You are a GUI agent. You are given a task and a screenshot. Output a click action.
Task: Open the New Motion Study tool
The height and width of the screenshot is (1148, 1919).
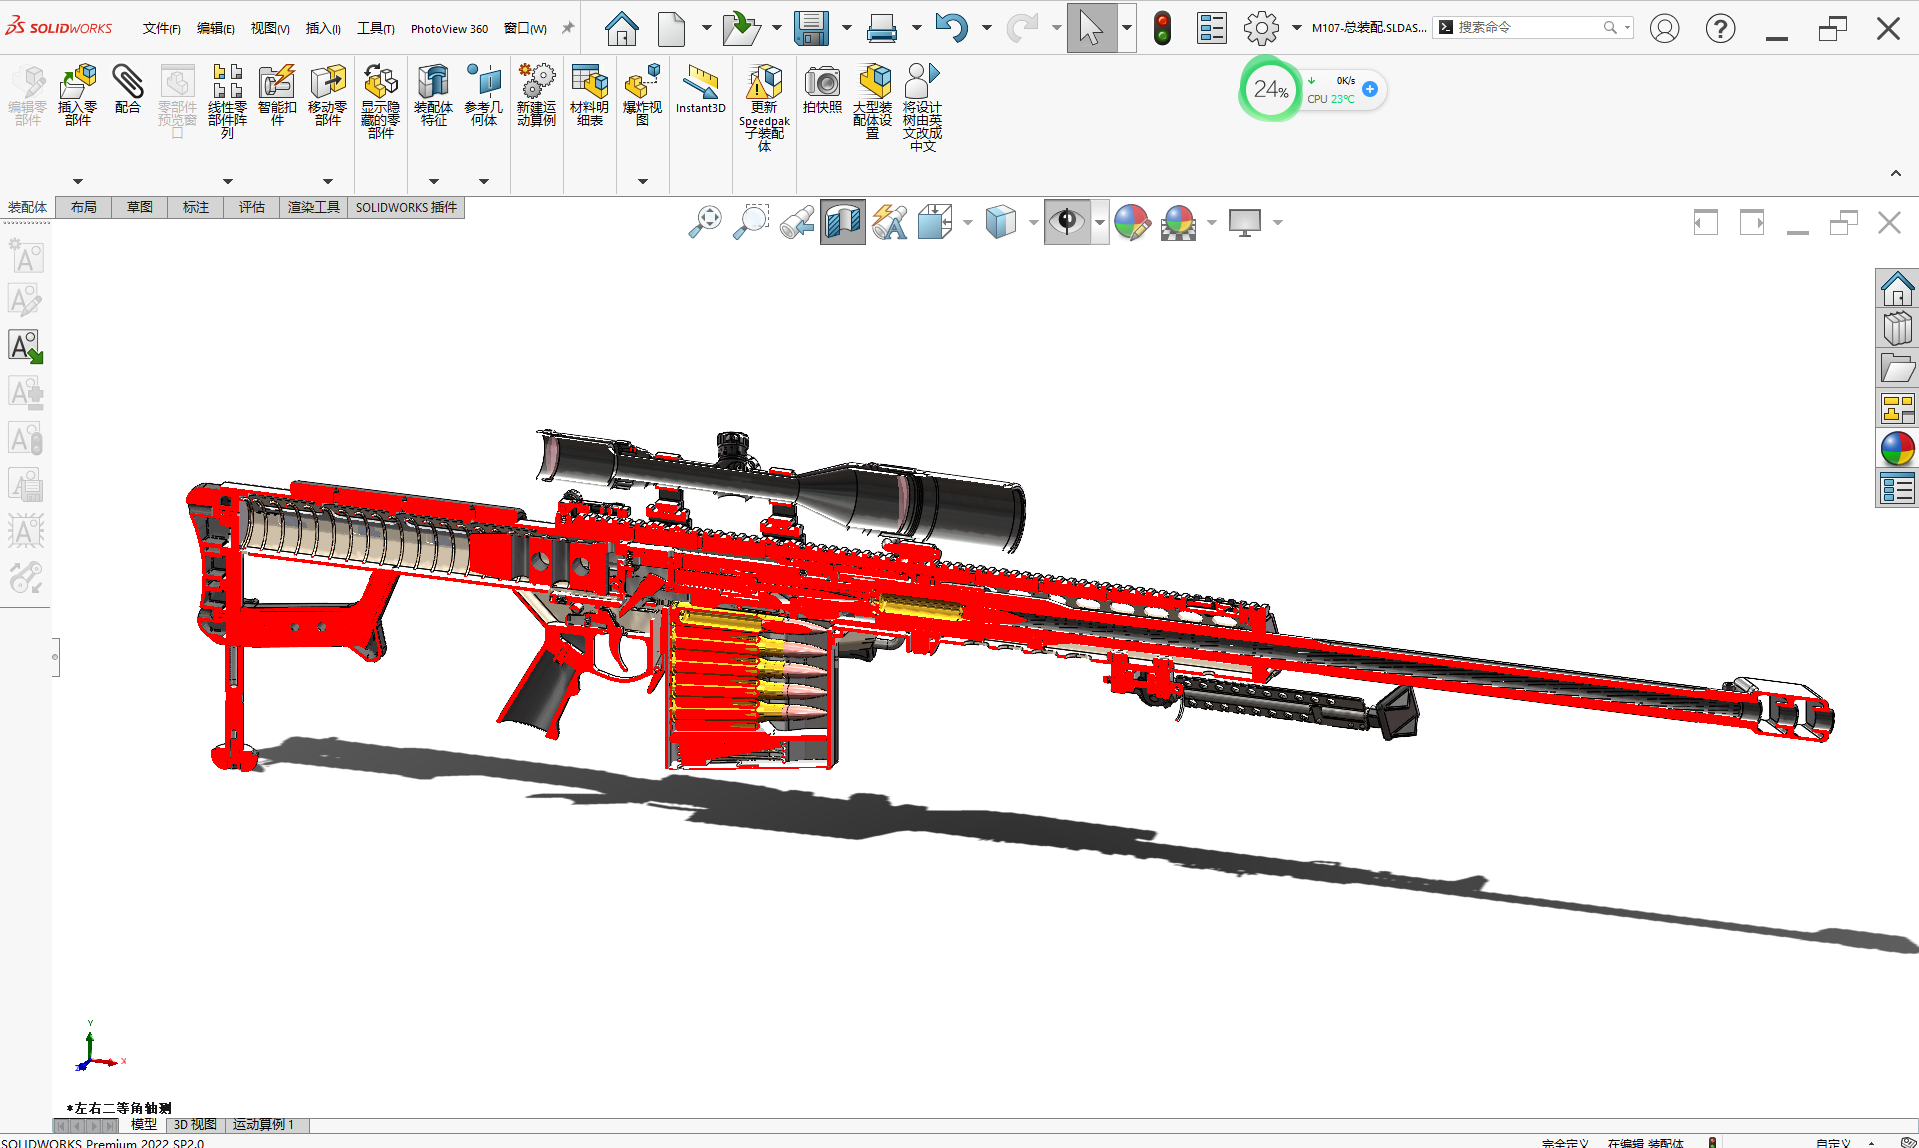(x=536, y=95)
